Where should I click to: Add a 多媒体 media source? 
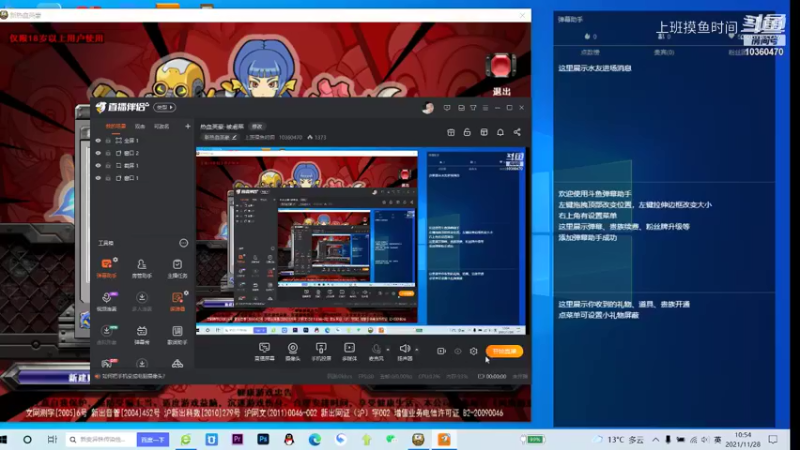tap(349, 352)
